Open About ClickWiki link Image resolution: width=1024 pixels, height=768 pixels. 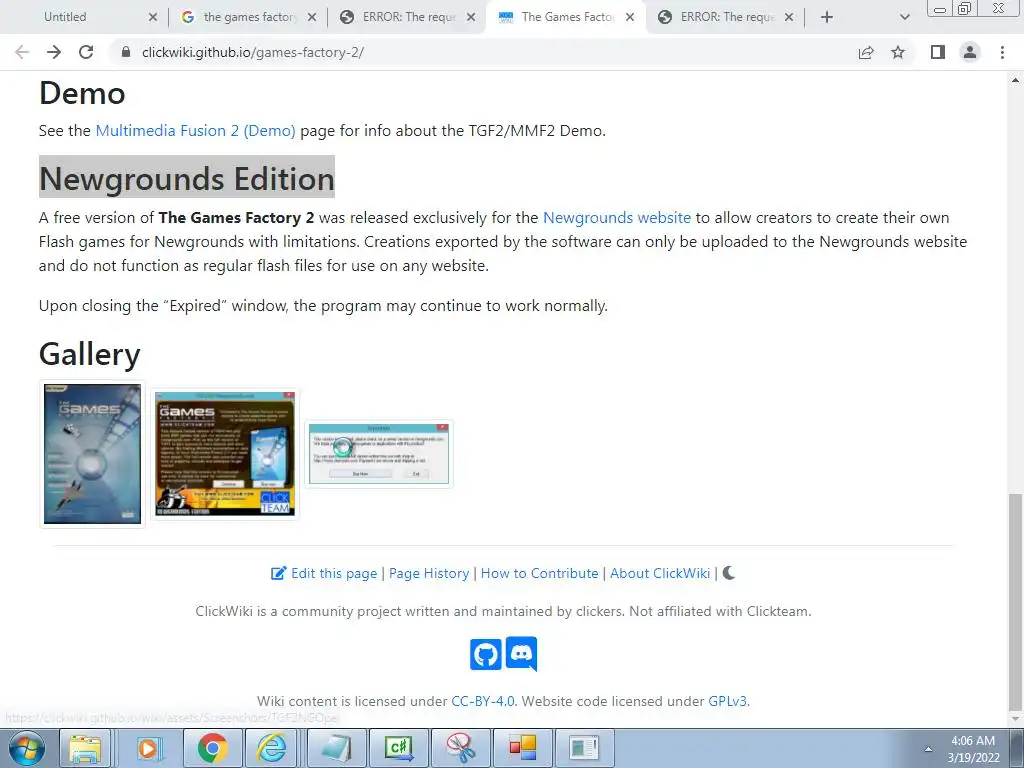pyautogui.click(x=660, y=573)
